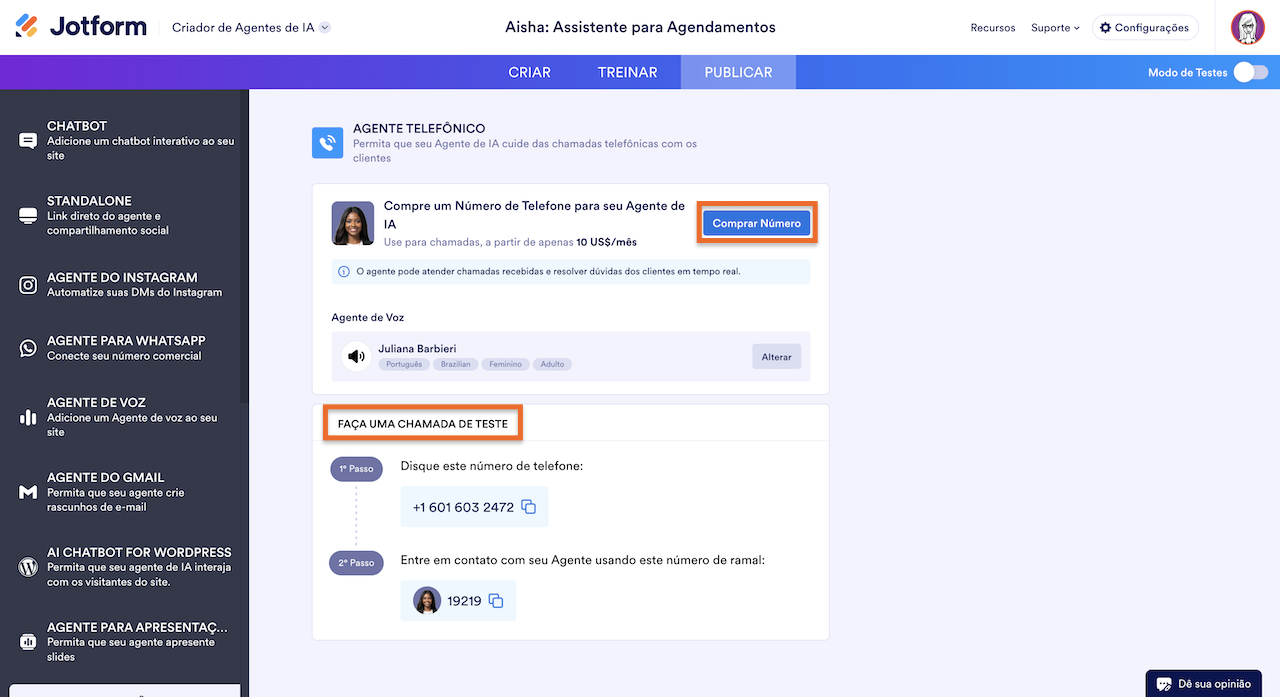Select AGENTE DE VOZ option
The image size is (1280, 697).
124,417
